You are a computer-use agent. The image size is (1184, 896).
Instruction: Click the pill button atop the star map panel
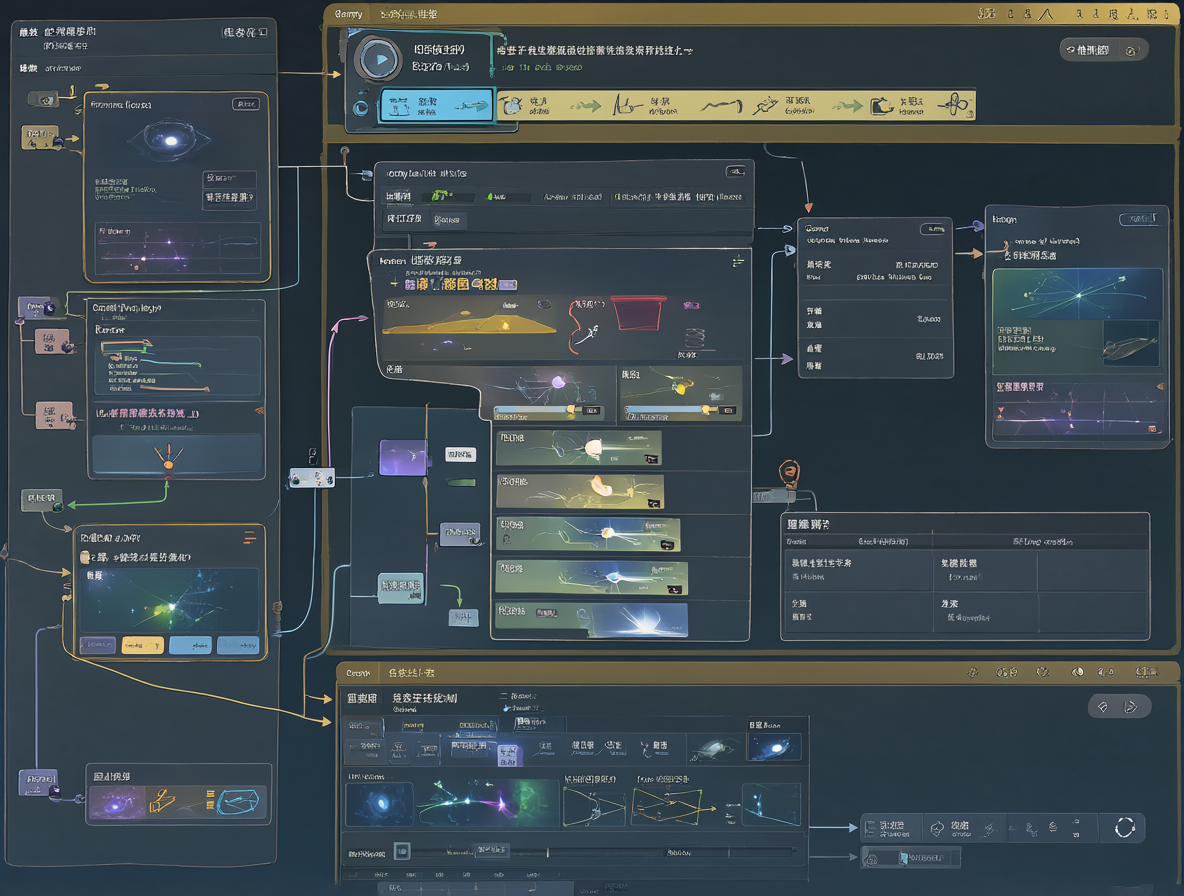point(1138,219)
